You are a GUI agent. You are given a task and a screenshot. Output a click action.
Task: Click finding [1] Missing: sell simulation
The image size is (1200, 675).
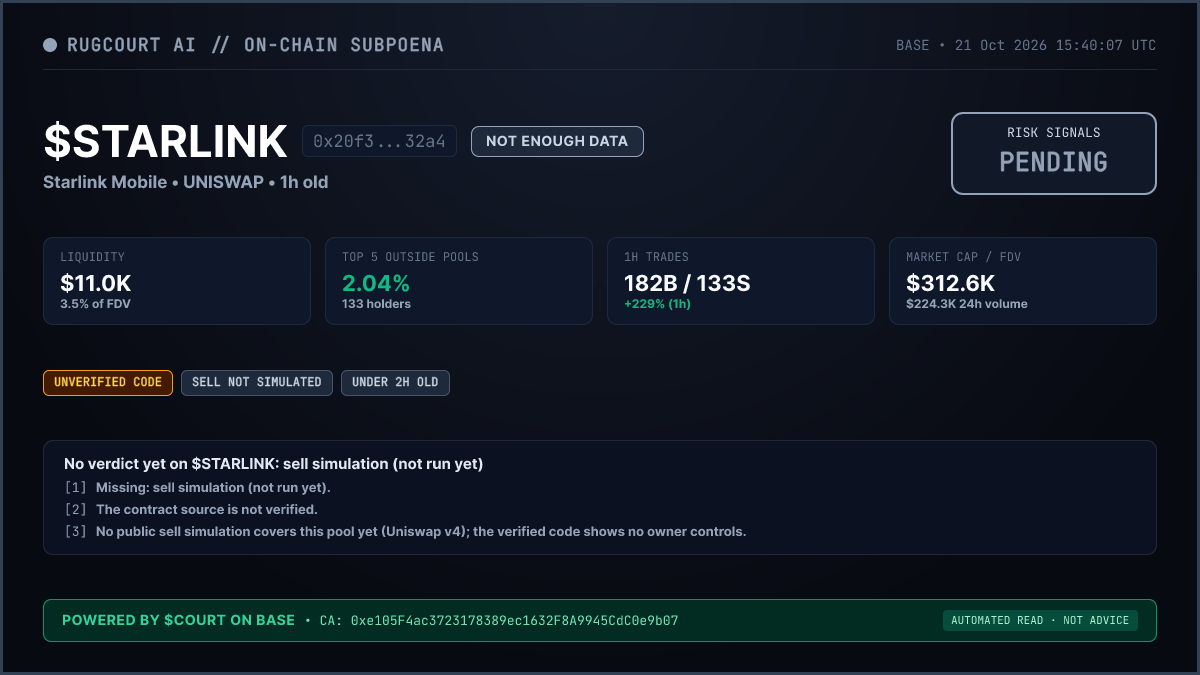click(197, 487)
